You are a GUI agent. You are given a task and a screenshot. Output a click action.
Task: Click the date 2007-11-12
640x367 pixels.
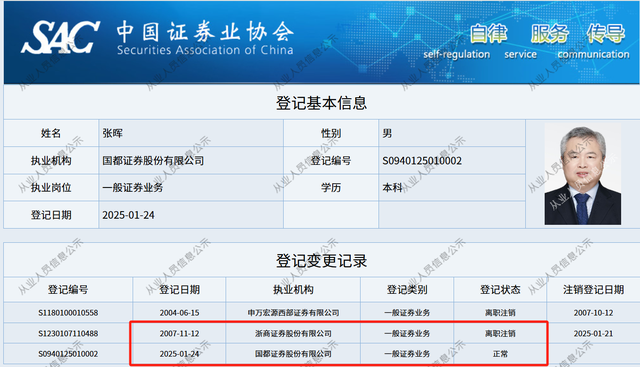click(x=179, y=334)
